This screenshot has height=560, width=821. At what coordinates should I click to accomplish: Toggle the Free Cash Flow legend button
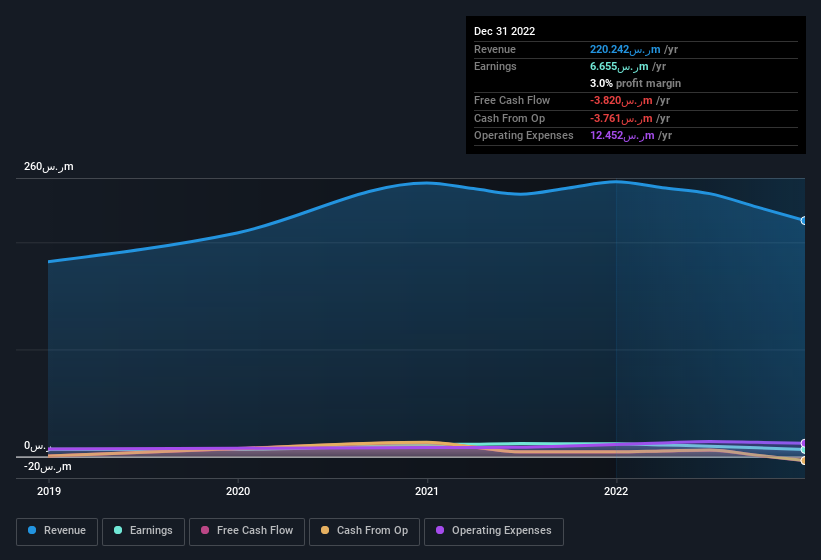pyautogui.click(x=247, y=532)
